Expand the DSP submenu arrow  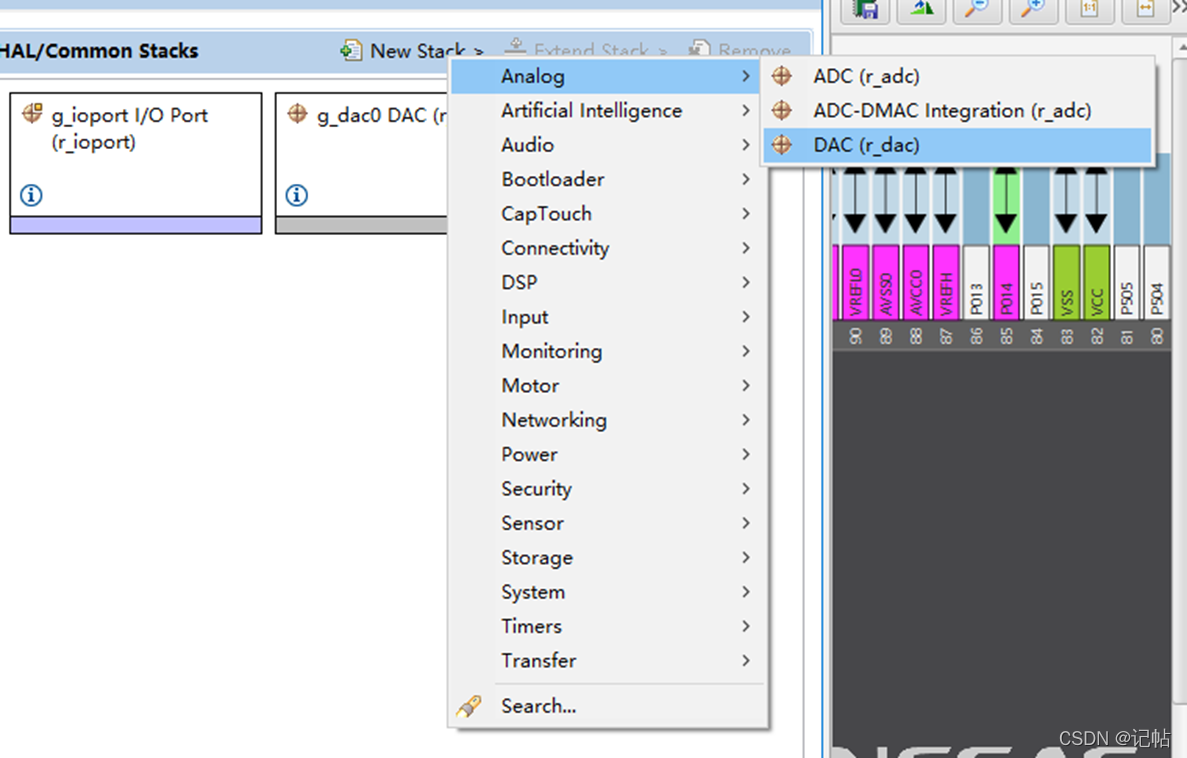pyautogui.click(x=746, y=282)
